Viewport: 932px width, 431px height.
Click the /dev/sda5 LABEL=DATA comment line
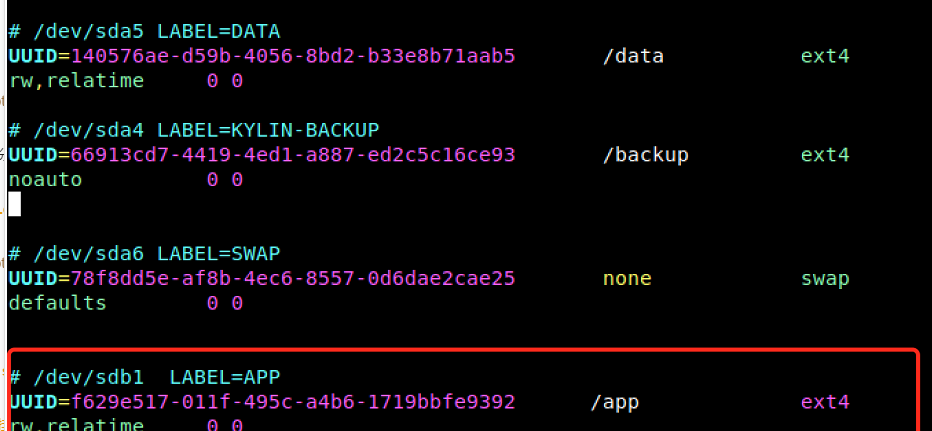[x=146, y=32]
